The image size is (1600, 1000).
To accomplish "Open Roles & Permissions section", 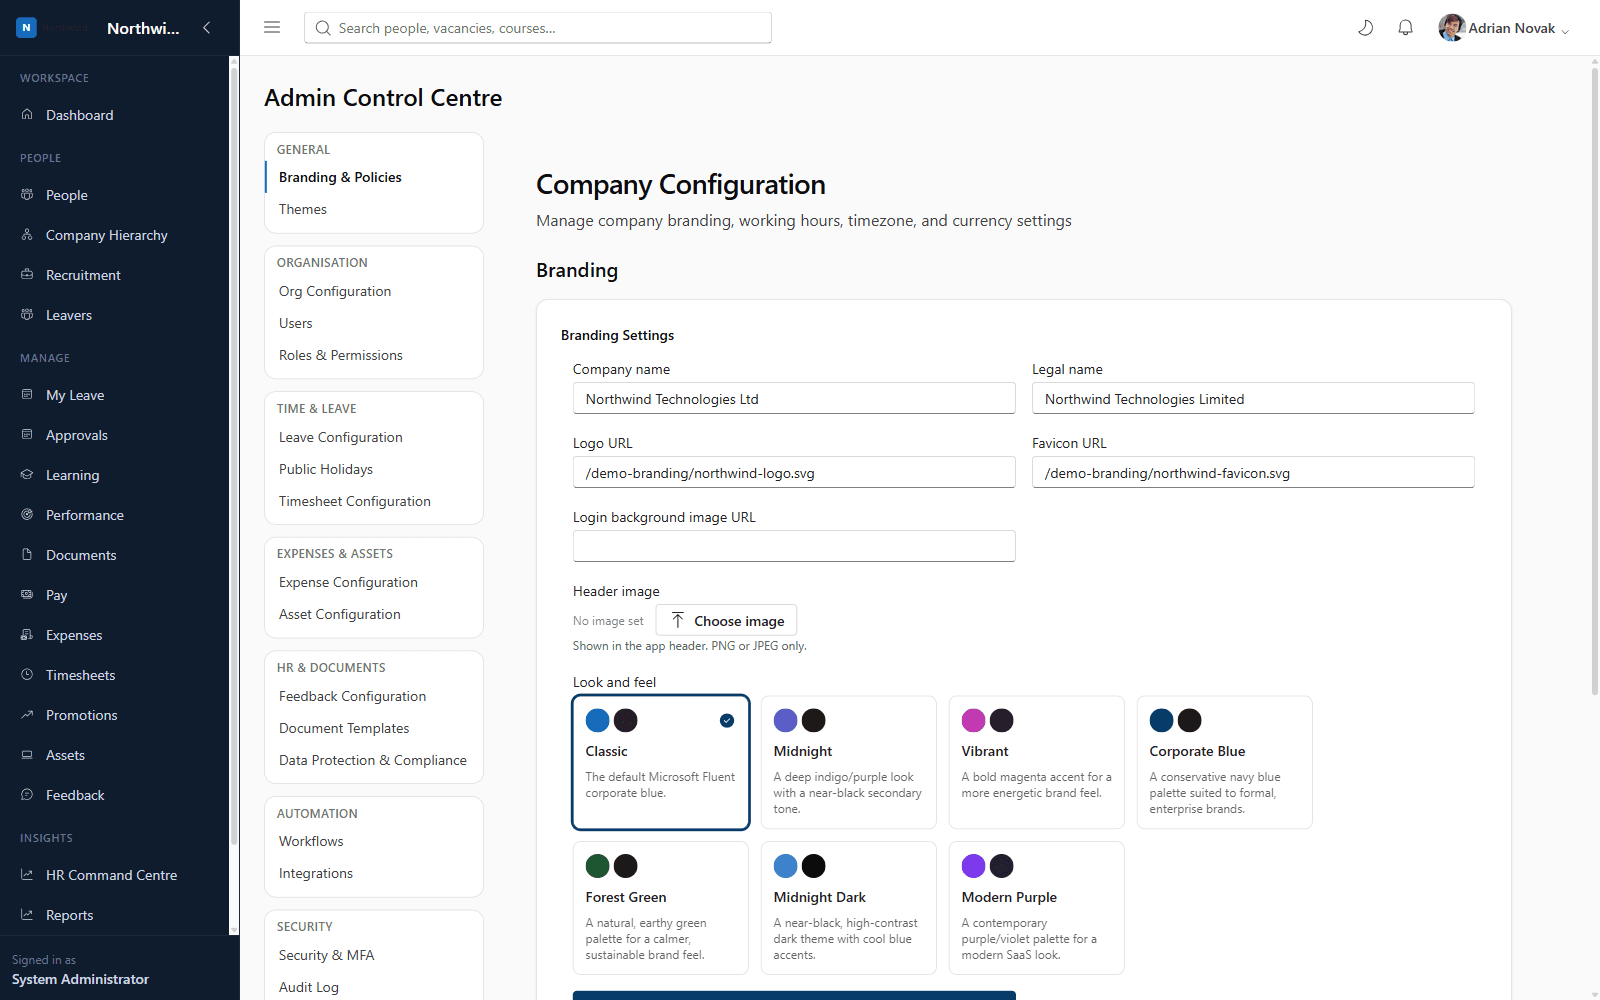I will pyautogui.click(x=374, y=355).
